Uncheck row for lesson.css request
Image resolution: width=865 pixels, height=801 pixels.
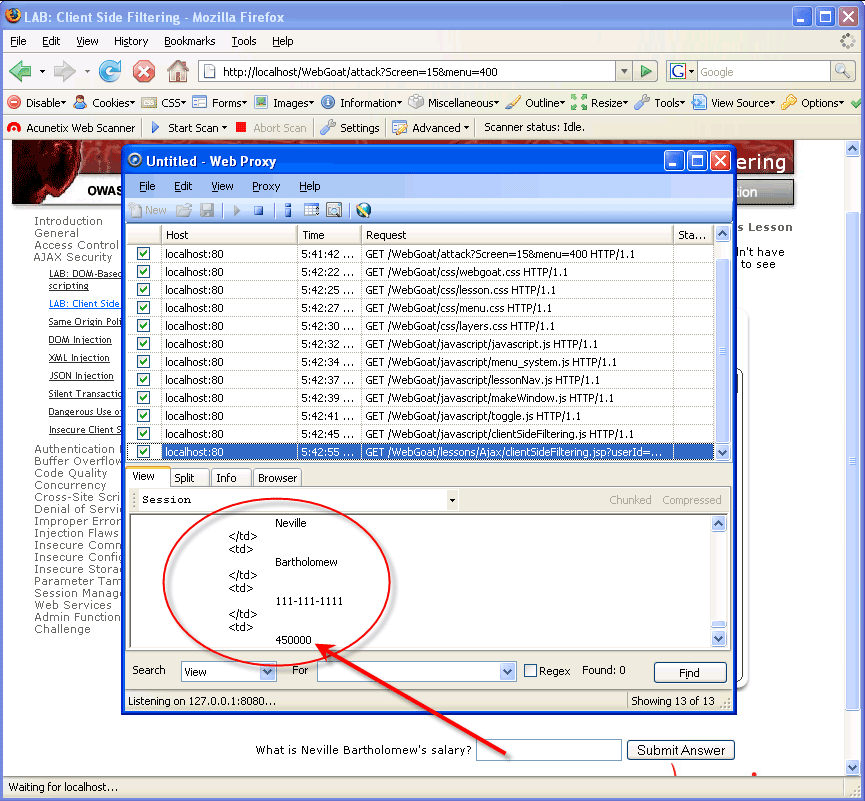click(143, 290)
